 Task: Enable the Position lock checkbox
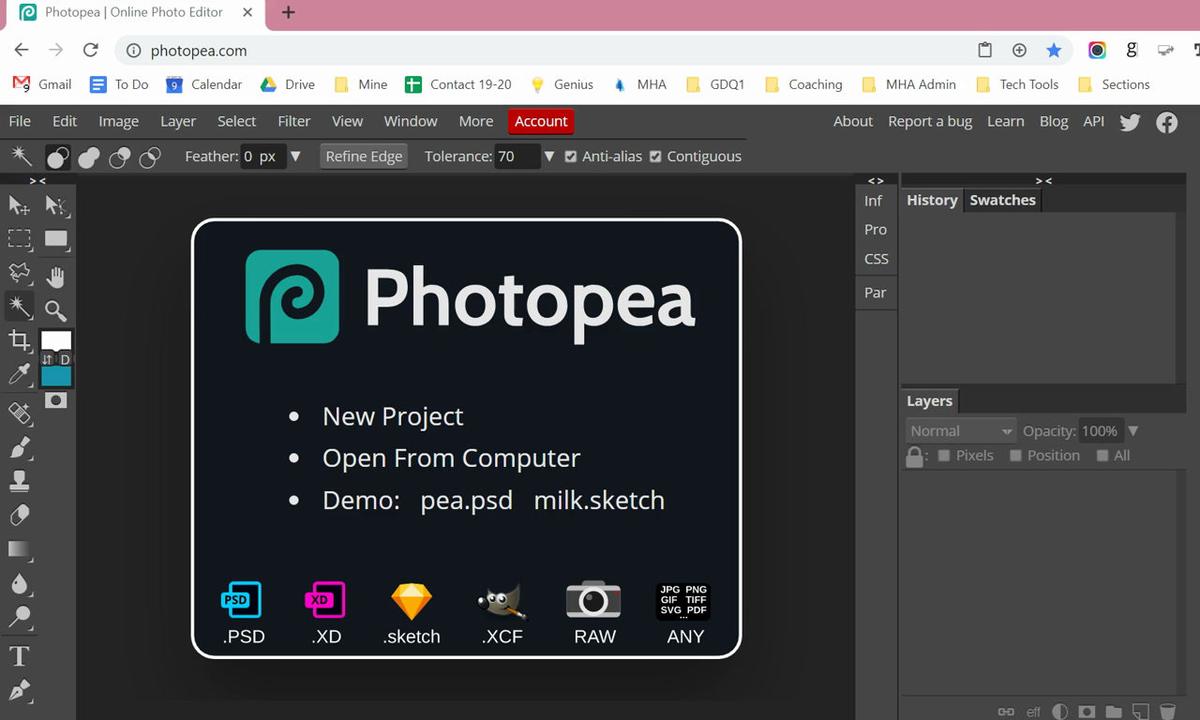[1016, 456]
